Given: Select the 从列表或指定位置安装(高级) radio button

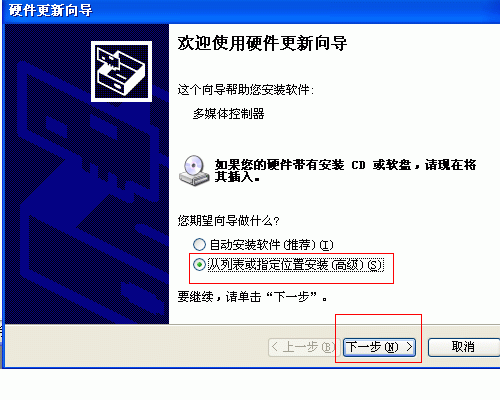Looking at the screenshot, I should click(x=199, y=265).
